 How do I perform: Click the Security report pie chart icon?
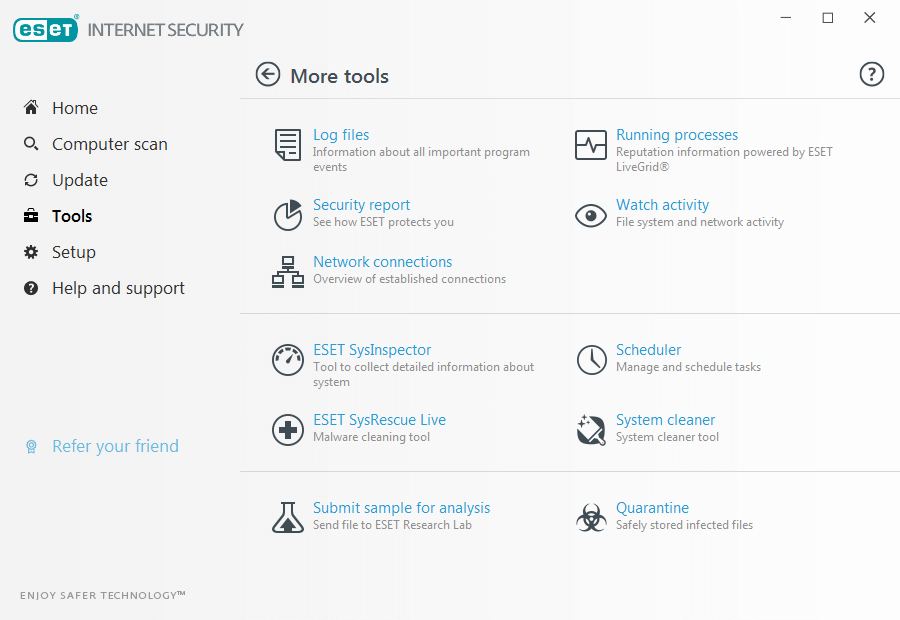(288, 215)
